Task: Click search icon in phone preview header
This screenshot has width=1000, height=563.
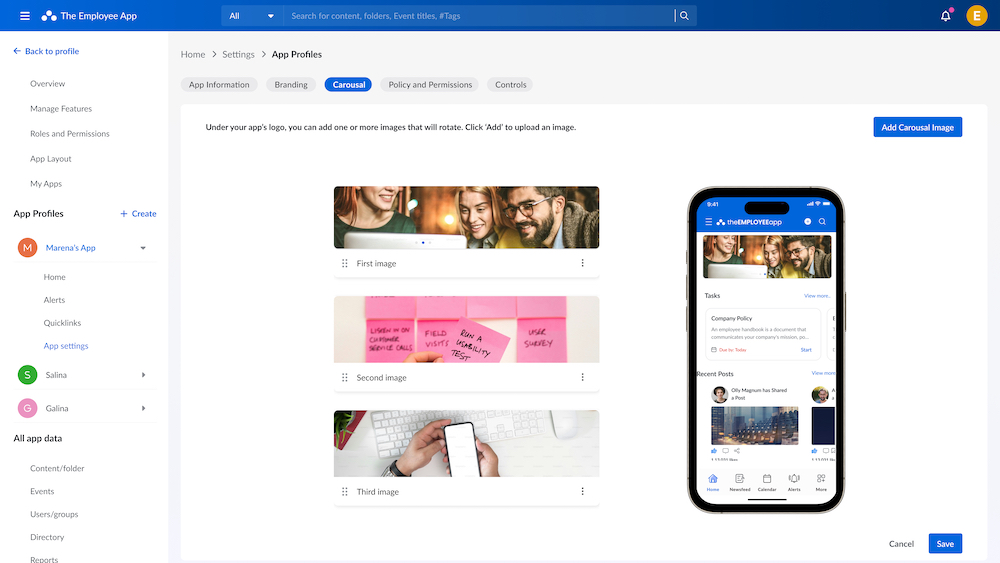Action: point(822,222)
